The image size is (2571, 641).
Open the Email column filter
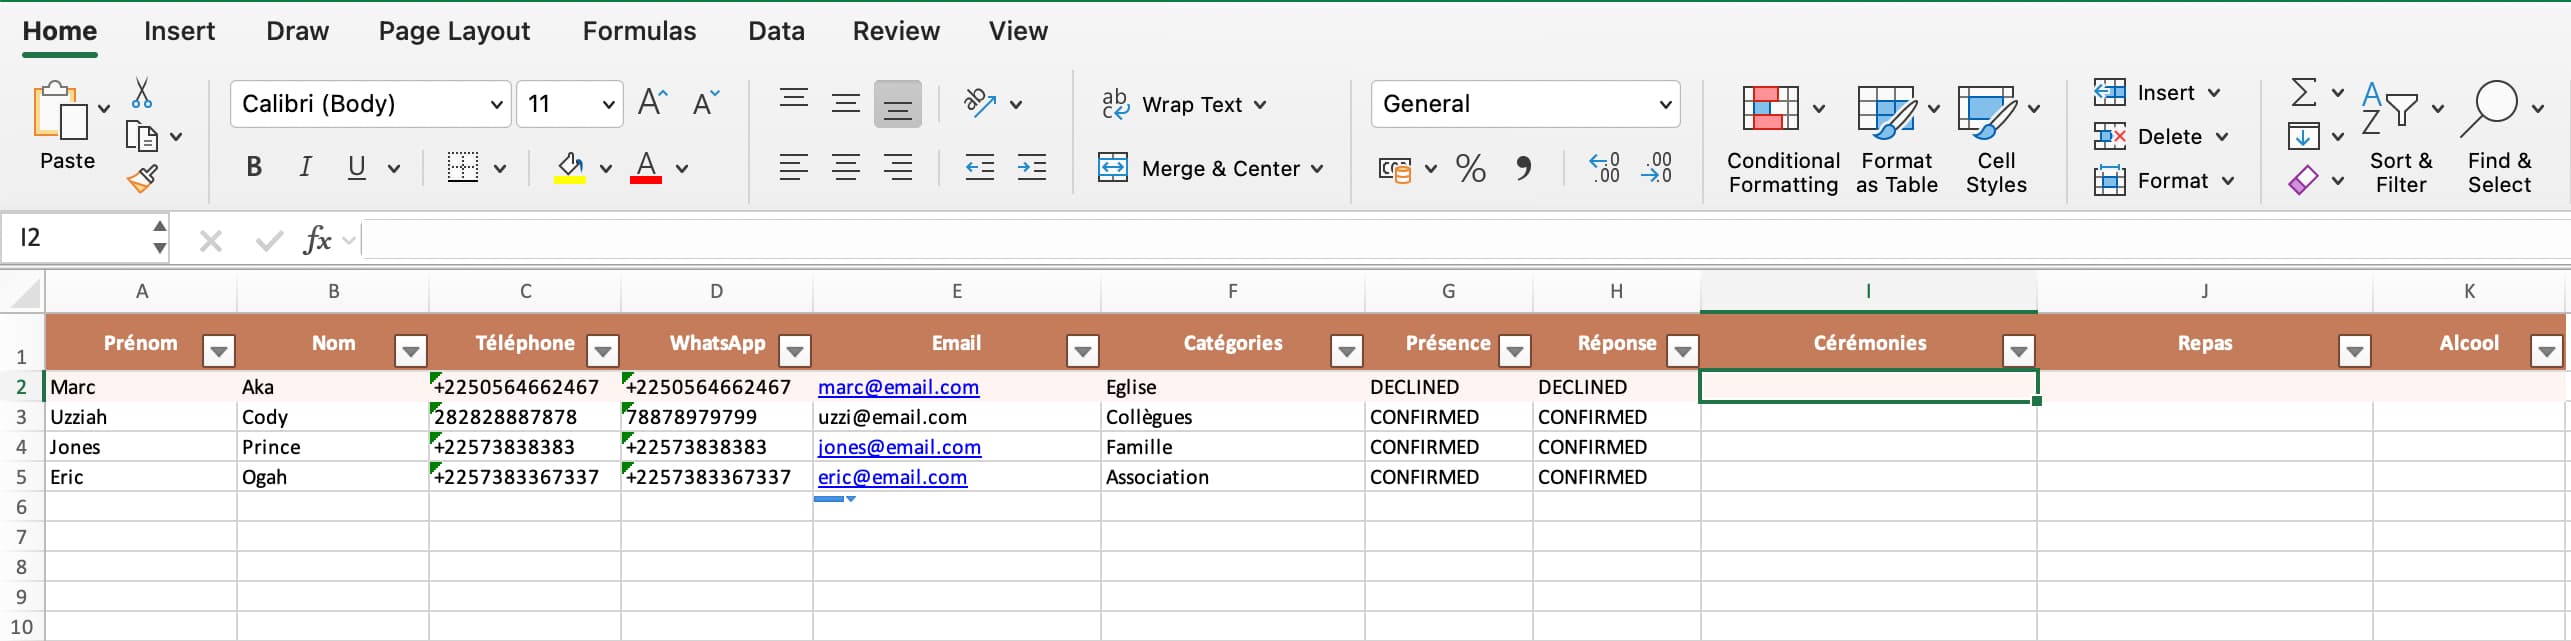(1082, 350)
